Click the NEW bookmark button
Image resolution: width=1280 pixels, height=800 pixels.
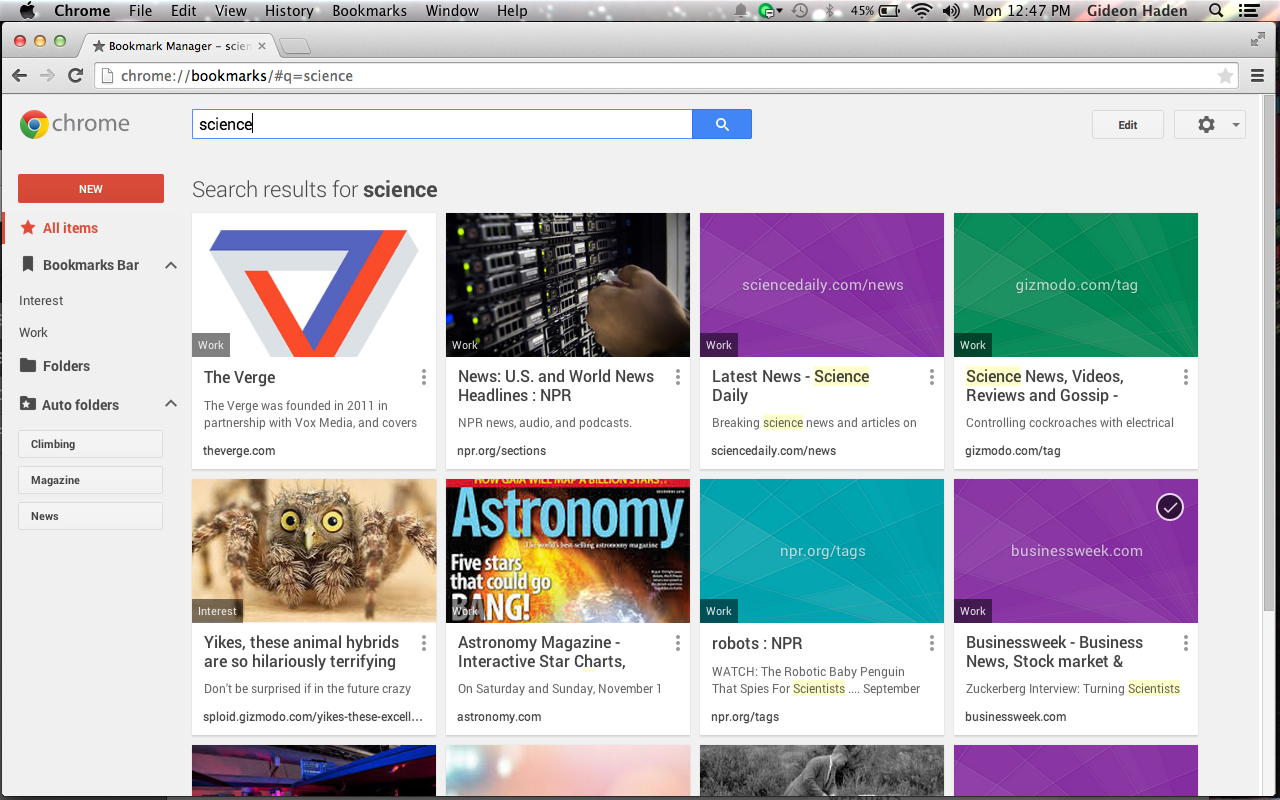tap(91, 189)
